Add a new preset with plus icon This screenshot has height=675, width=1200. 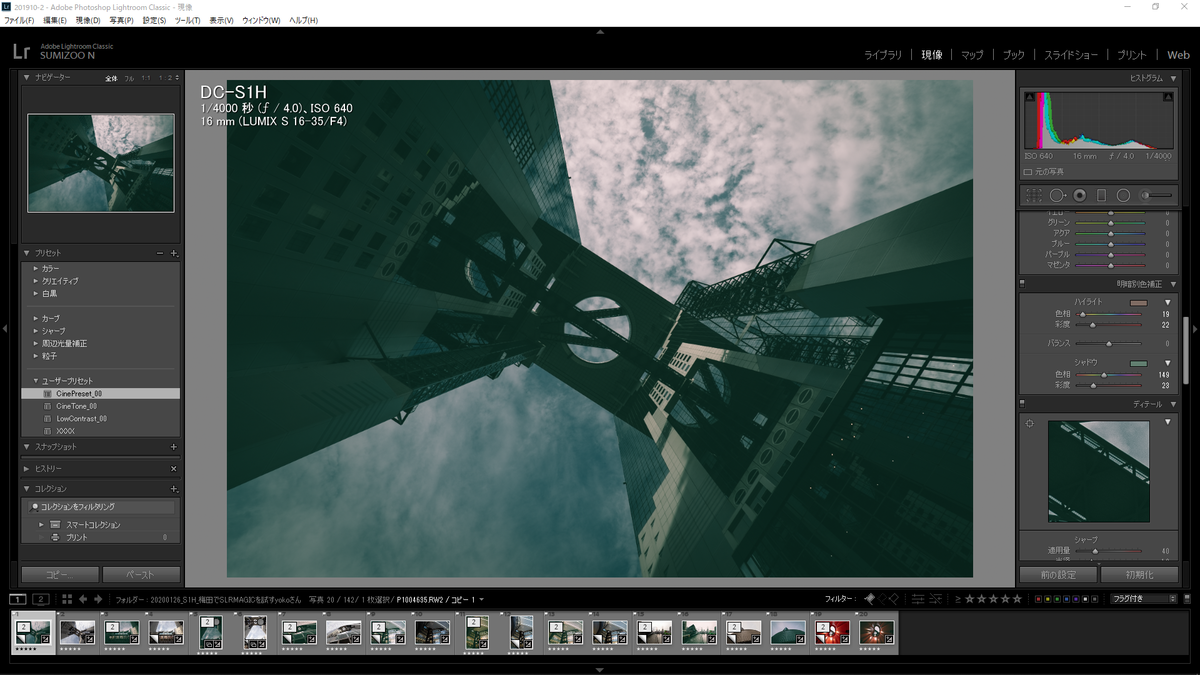pyautogui.click(x=174, y=253)
